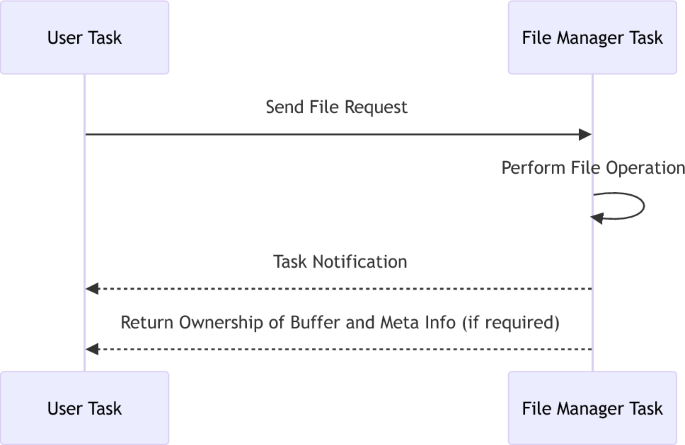685x445 pixels.
Task: Select the bottom File Manager Task box
Action: [x=592, y=408]
